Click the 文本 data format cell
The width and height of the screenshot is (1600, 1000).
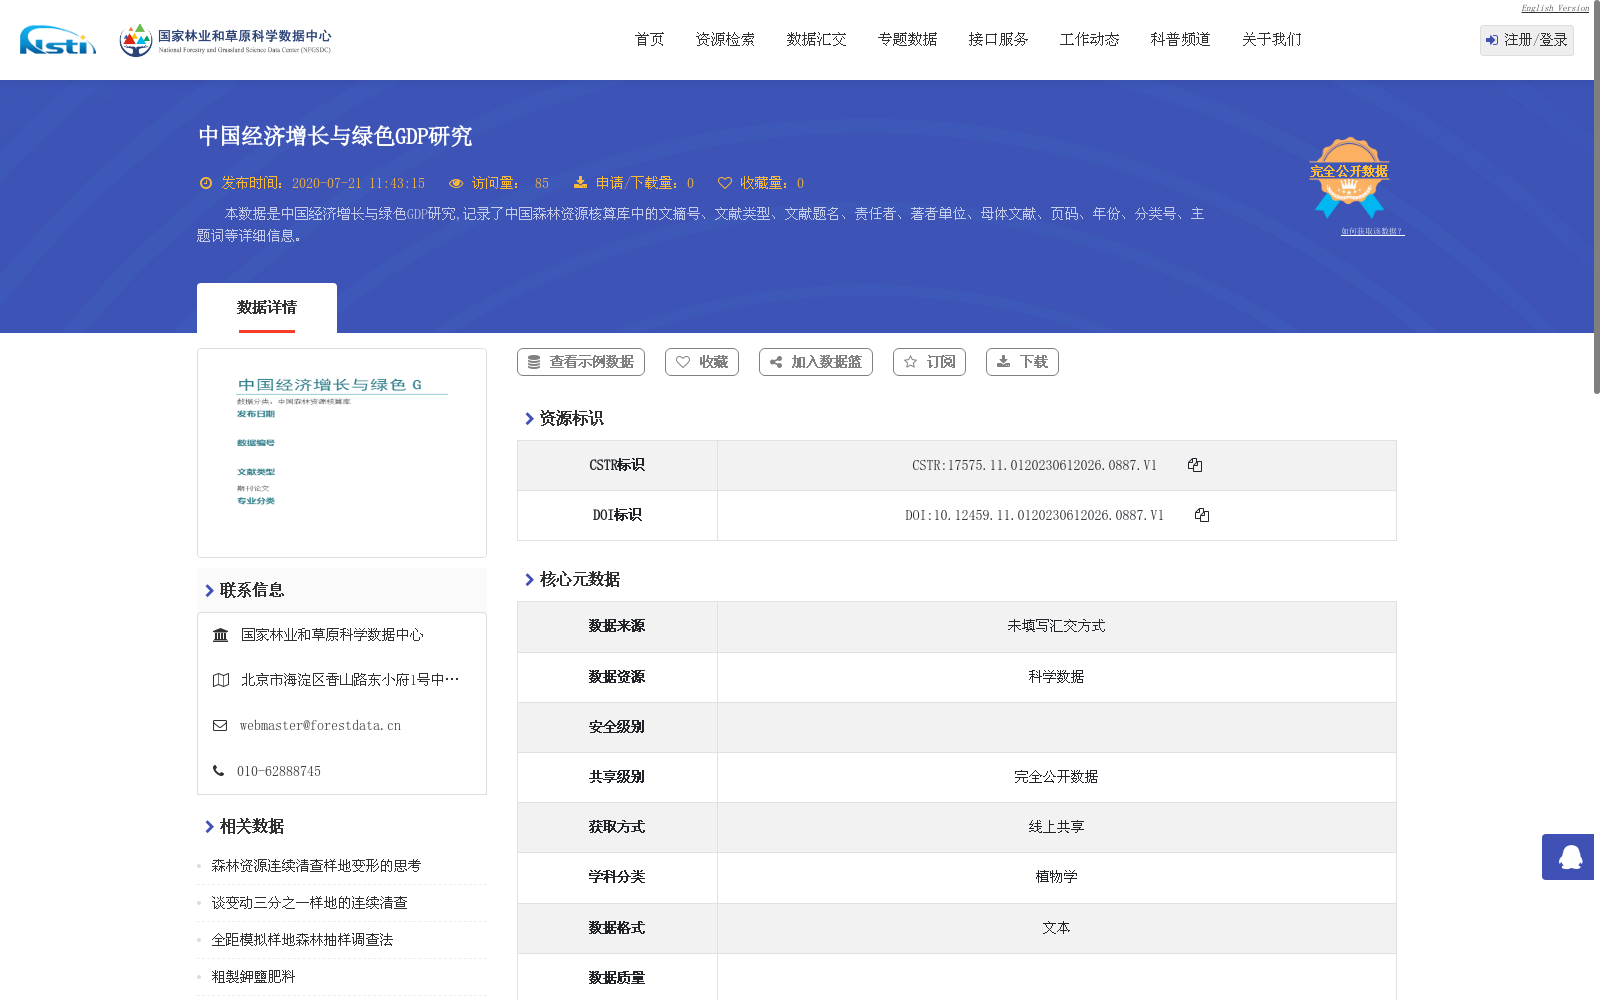(1056, 928)
